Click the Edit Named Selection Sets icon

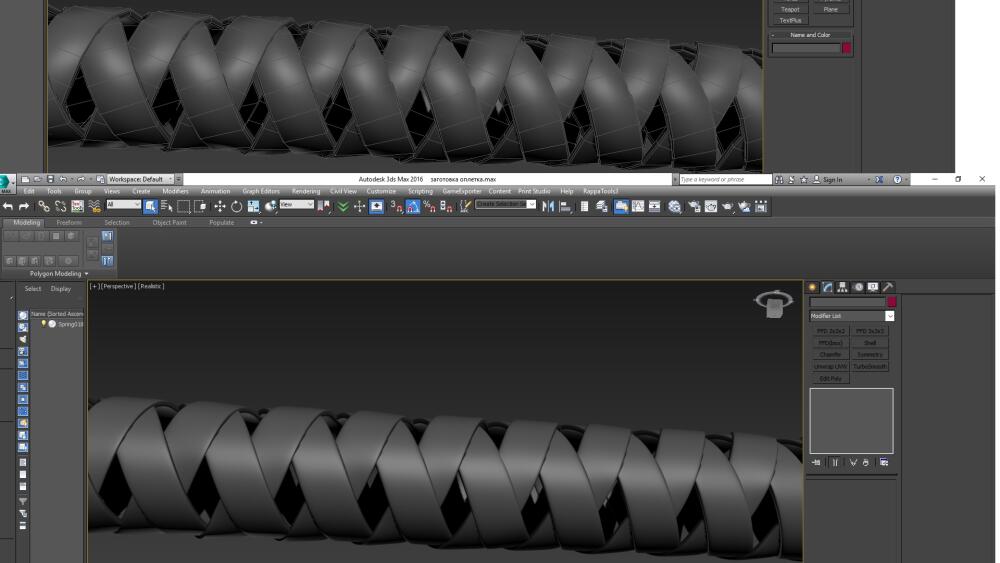coord(466,206)
